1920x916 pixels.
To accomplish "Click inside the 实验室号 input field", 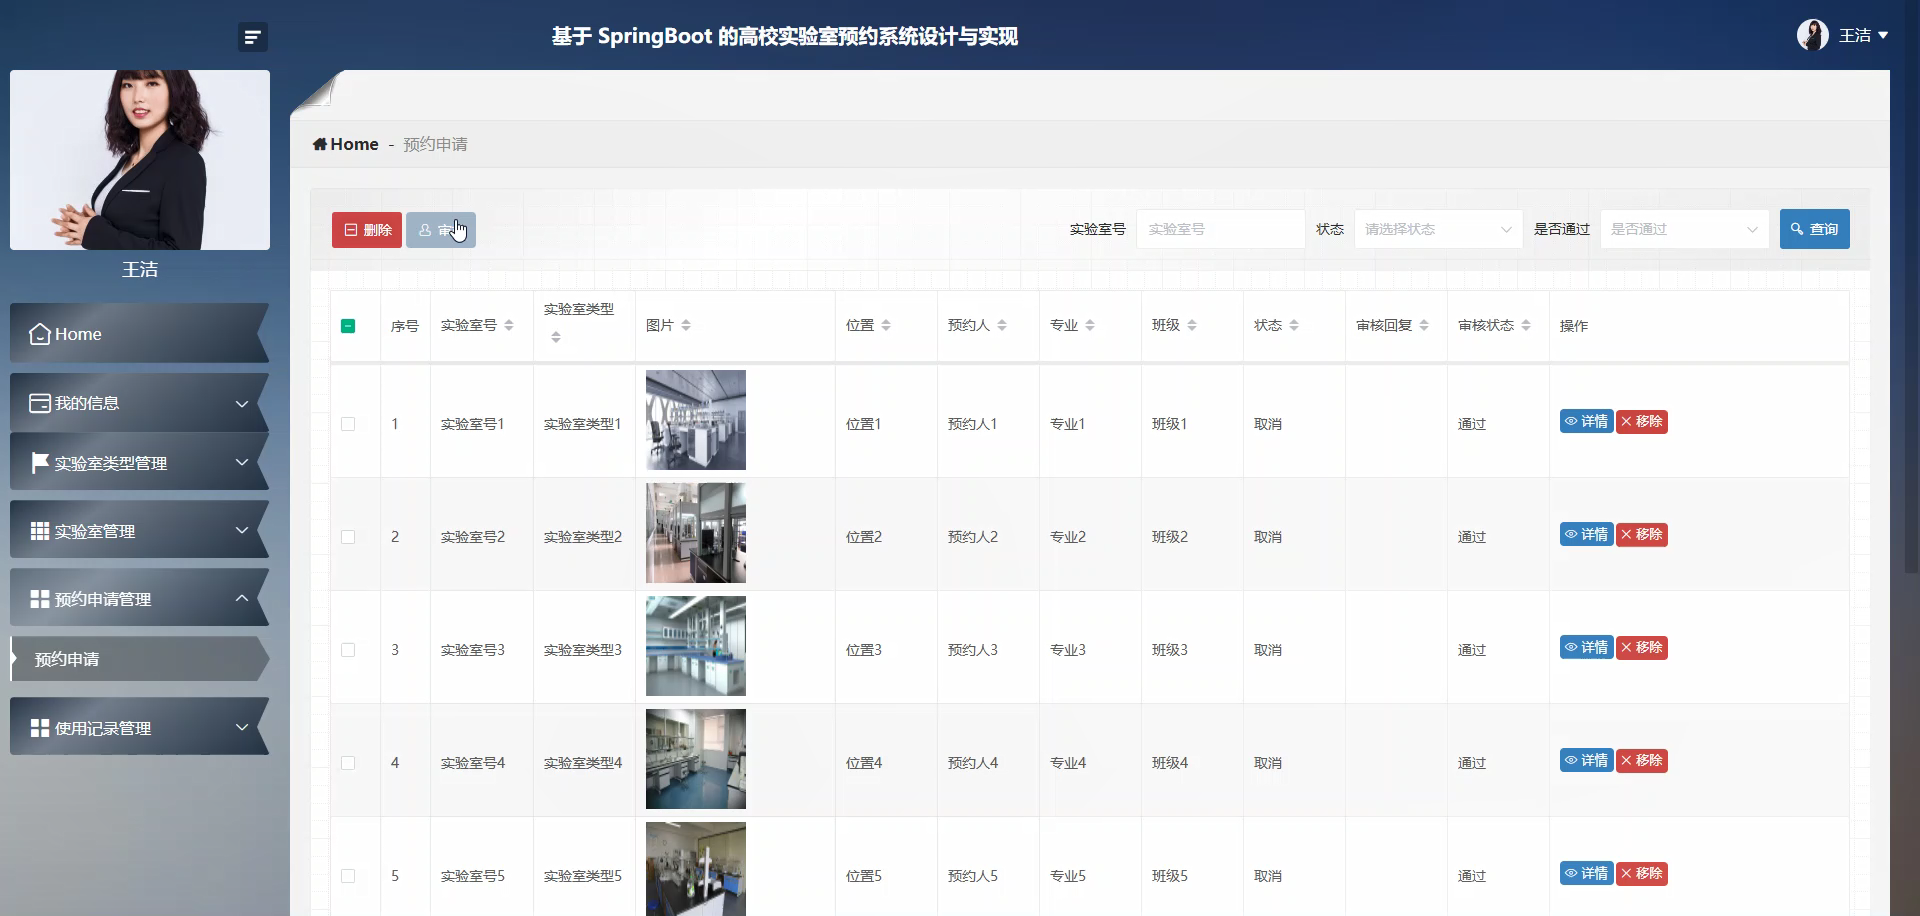I will coord(1220,229).
